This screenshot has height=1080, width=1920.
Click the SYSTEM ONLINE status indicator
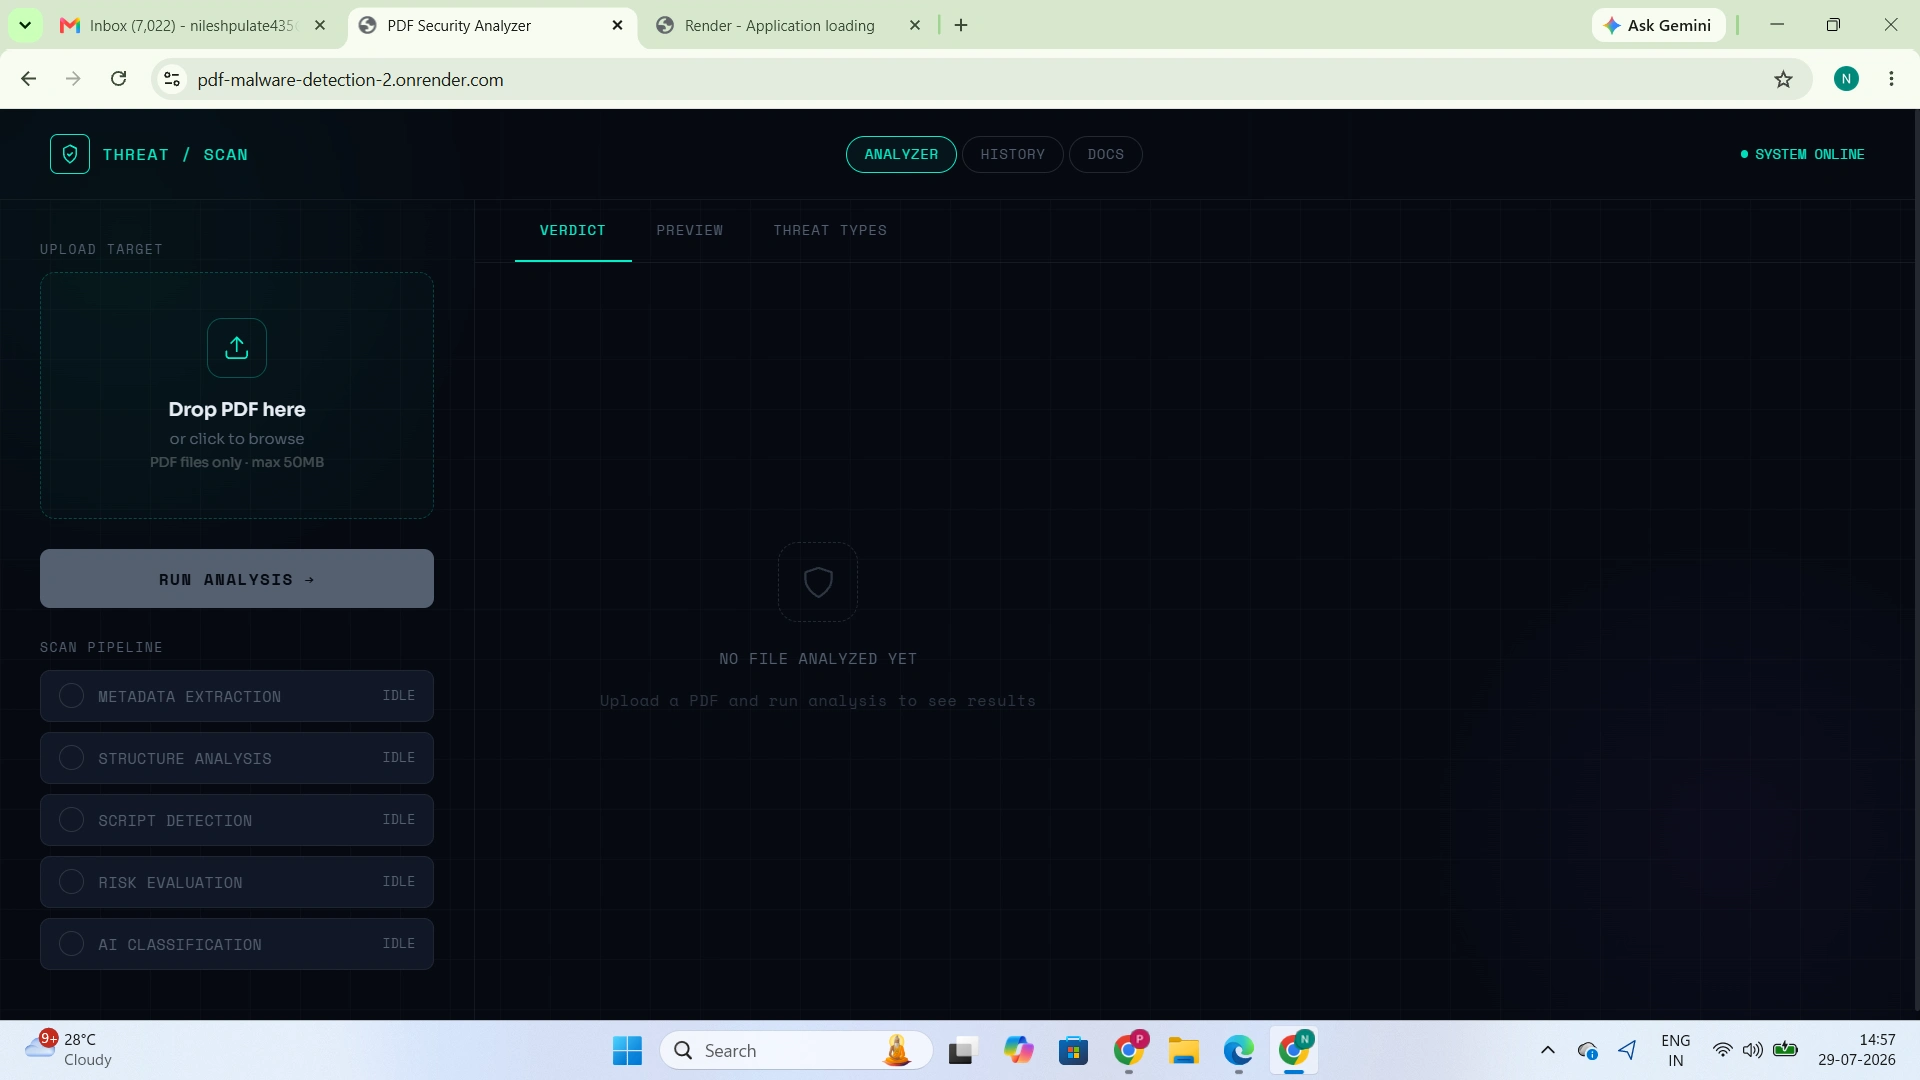click(1802, 154)
